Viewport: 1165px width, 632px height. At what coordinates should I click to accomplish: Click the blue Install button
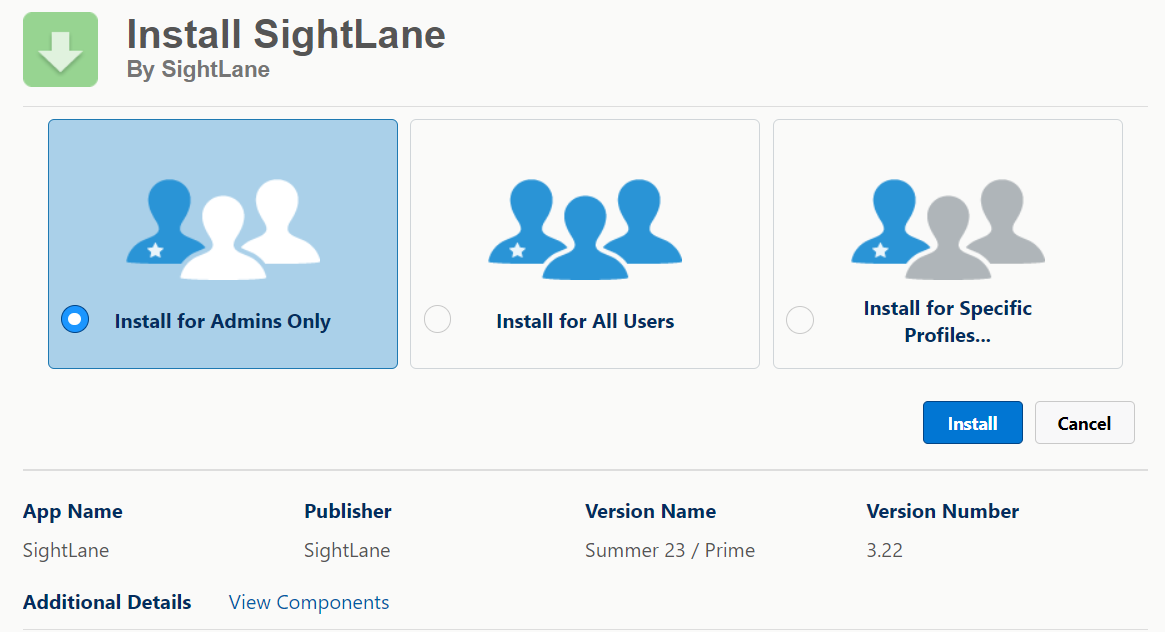point(973,423)
